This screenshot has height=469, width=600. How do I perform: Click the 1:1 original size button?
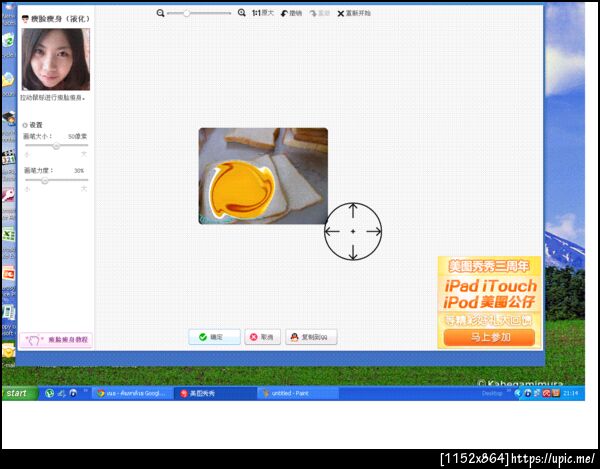[x=263, y=13]
